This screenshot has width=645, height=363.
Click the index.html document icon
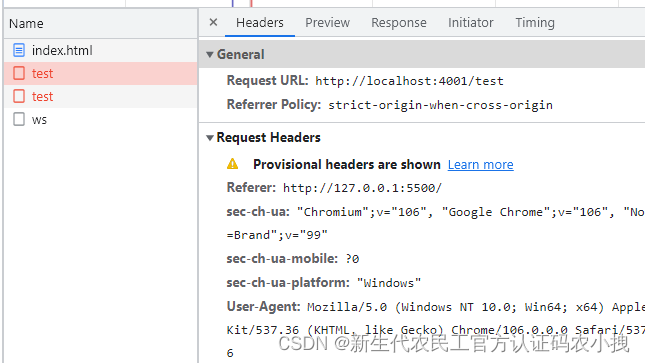coord(19,50)
